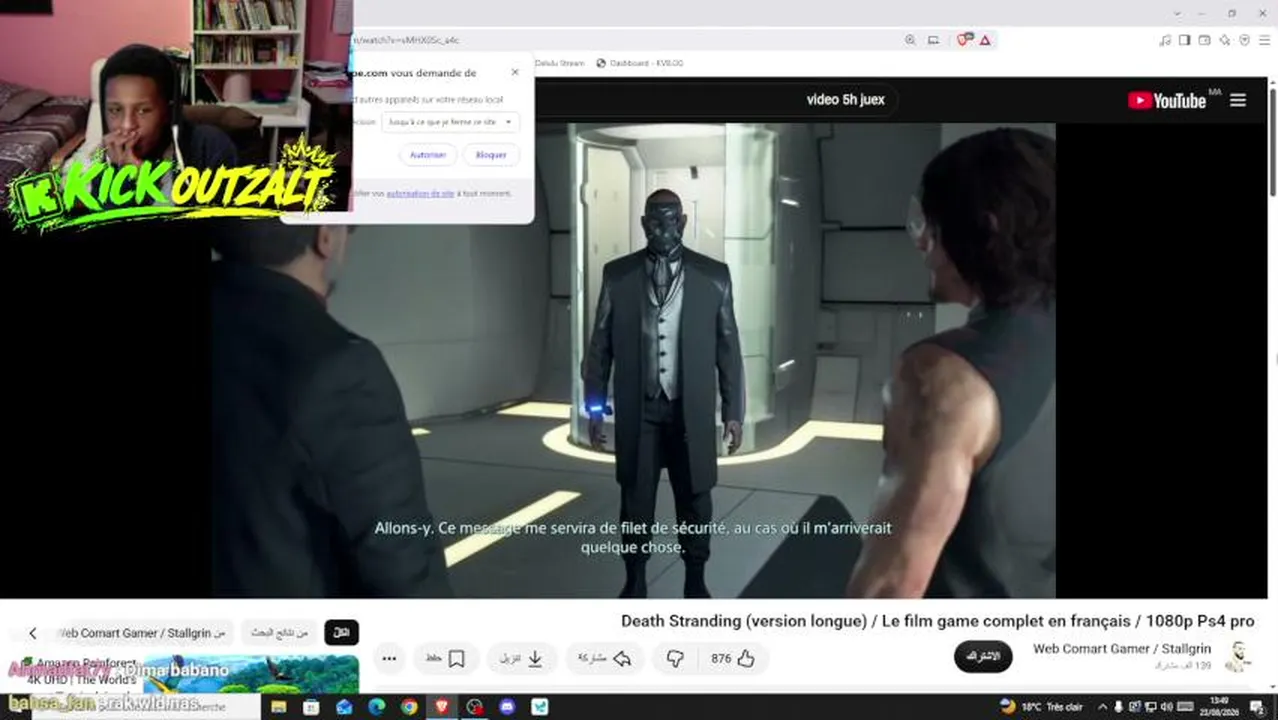The height and width of the screenshot is (720, 1278).
Task: Open the Brave Rewards triangle icon
Action: [x=985, y=40]
